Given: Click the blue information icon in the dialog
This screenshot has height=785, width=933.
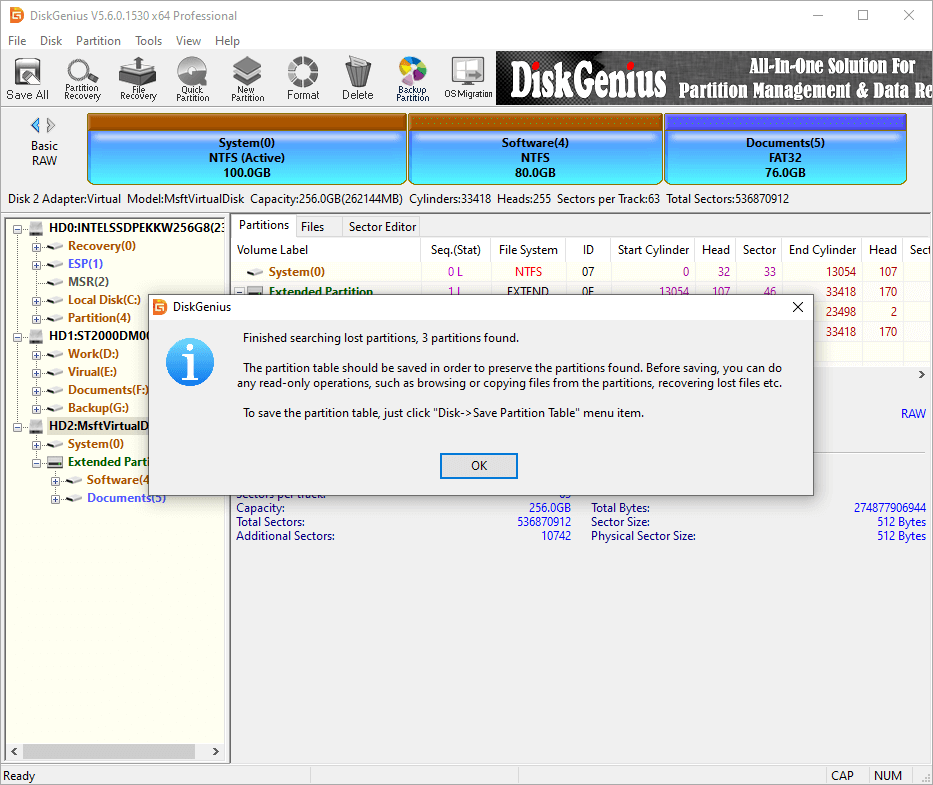Looking at the screenshot, I should 190,362.
